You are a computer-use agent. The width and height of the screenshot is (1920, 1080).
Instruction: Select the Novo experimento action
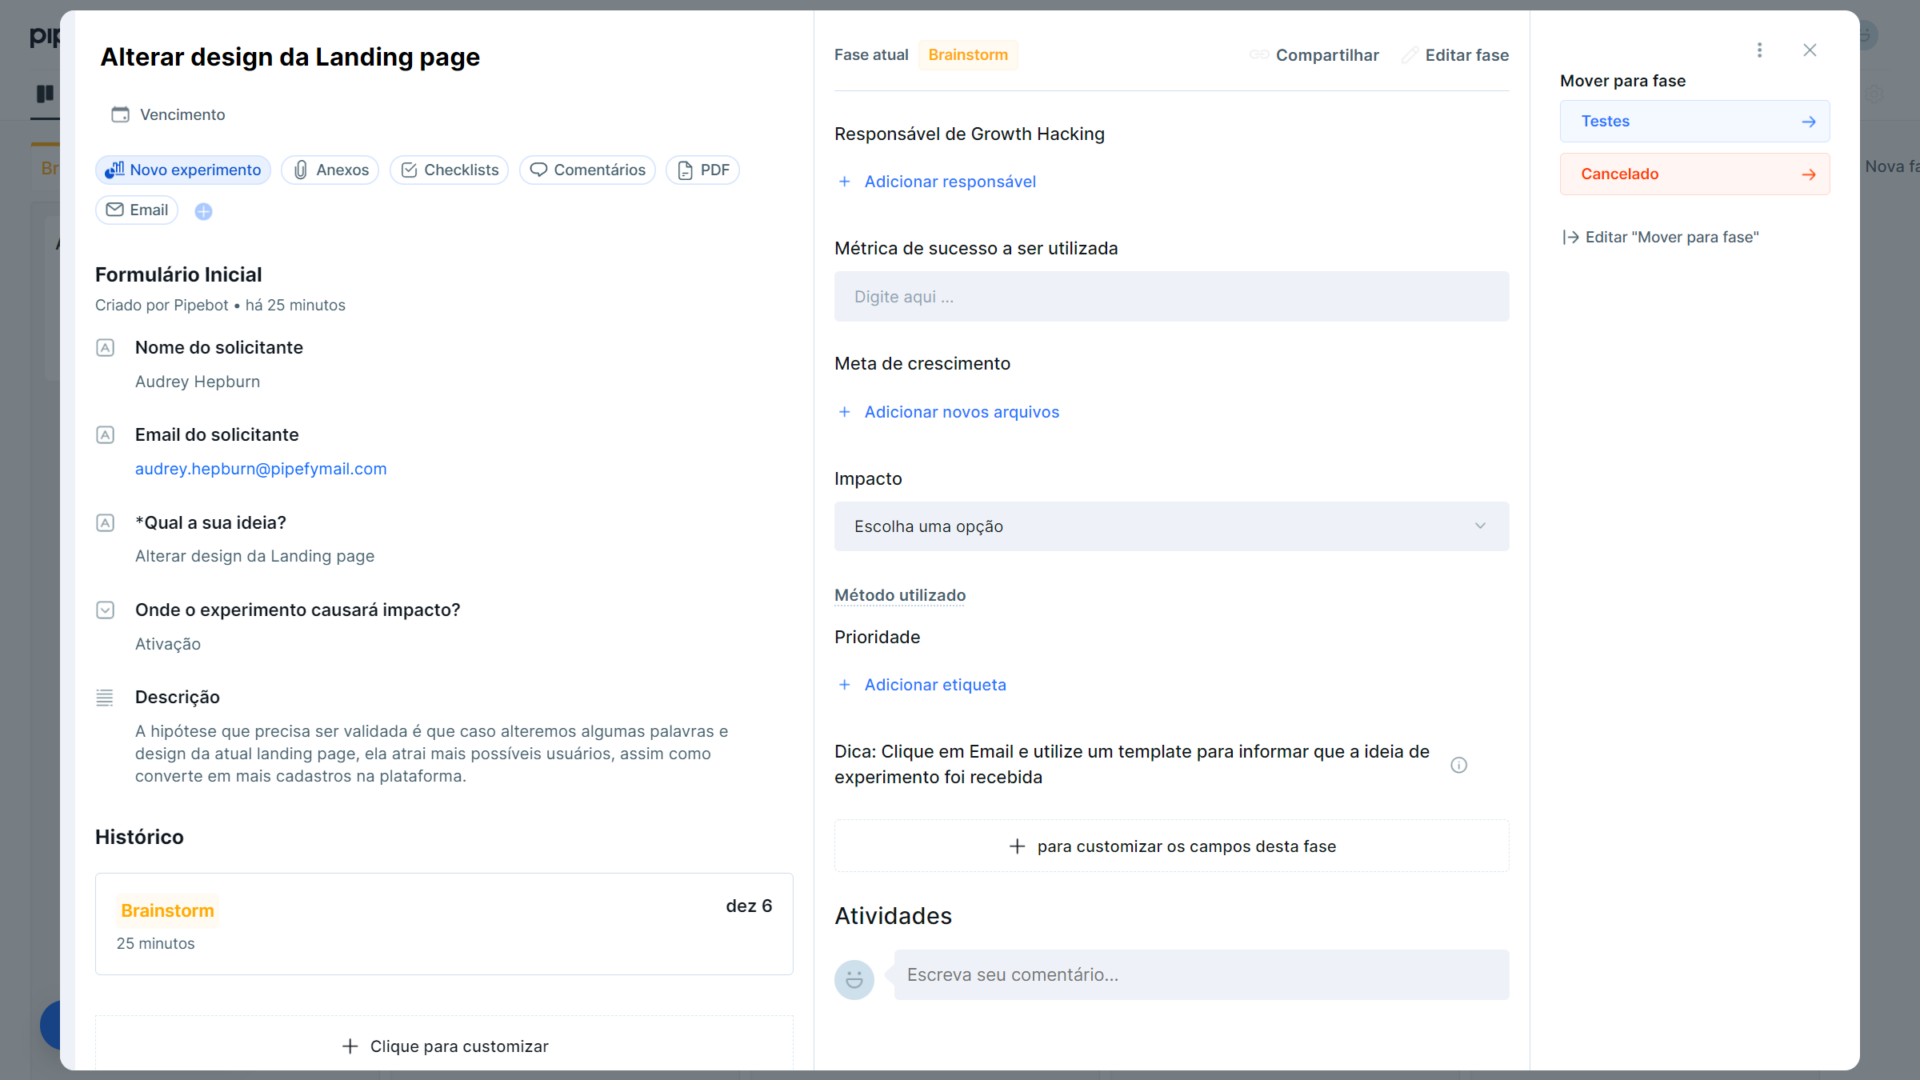pos(183,169)
